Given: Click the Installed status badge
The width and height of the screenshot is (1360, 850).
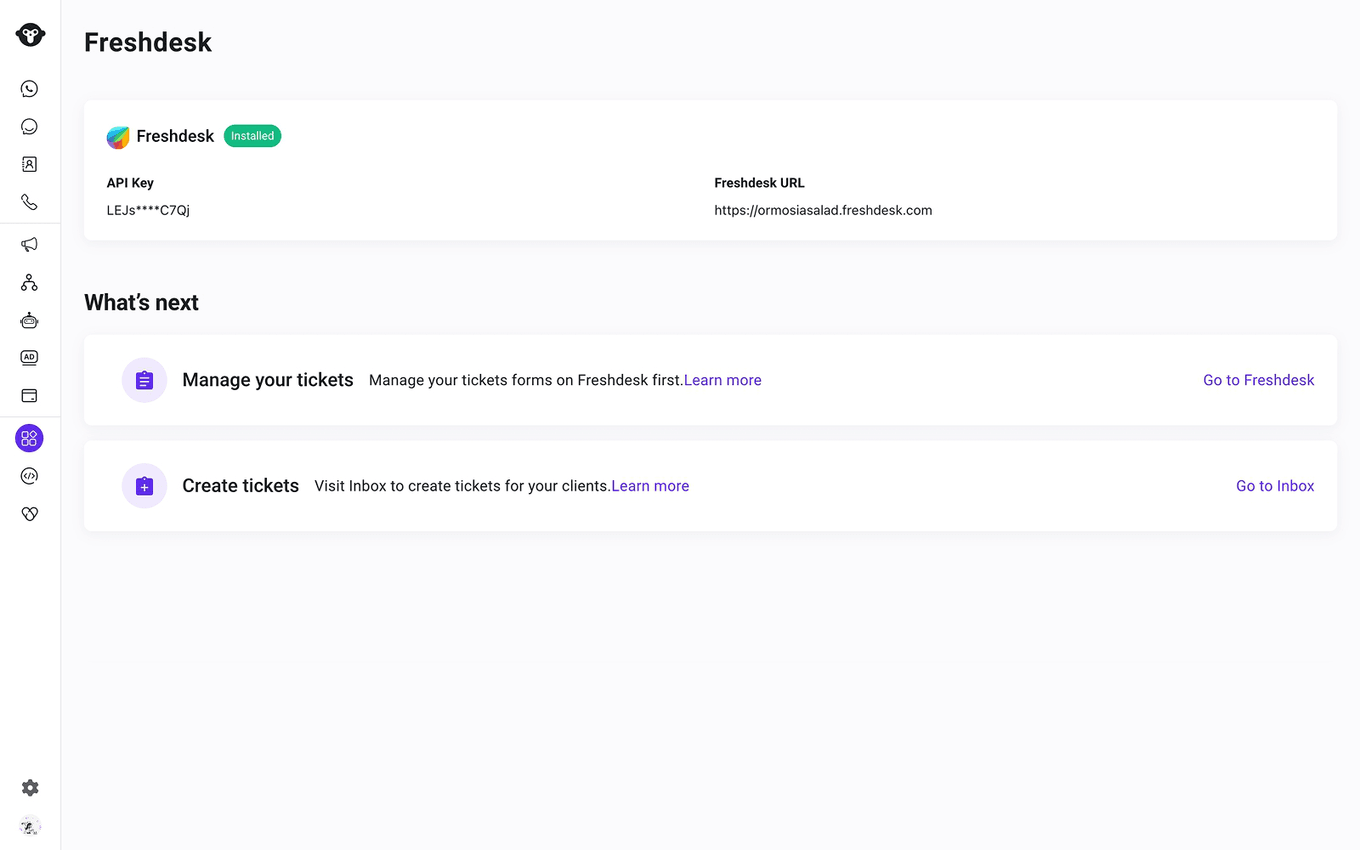Looking at the screenshot, I should pyautogui.click(x=252, y=136).
